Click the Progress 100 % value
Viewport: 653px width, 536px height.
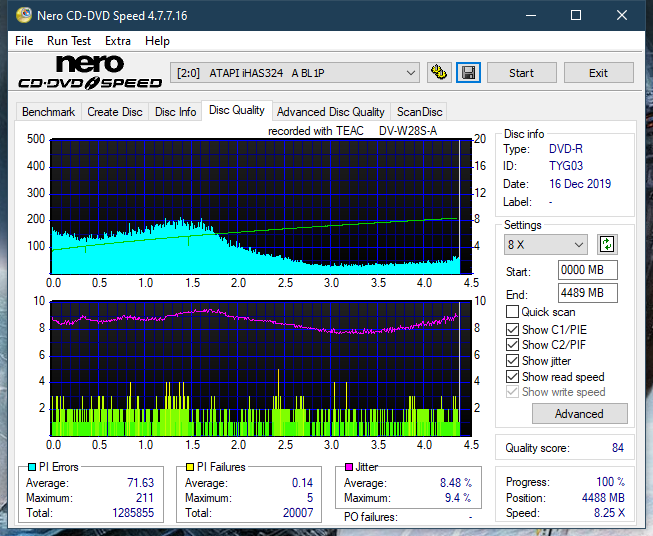[611, 482]
